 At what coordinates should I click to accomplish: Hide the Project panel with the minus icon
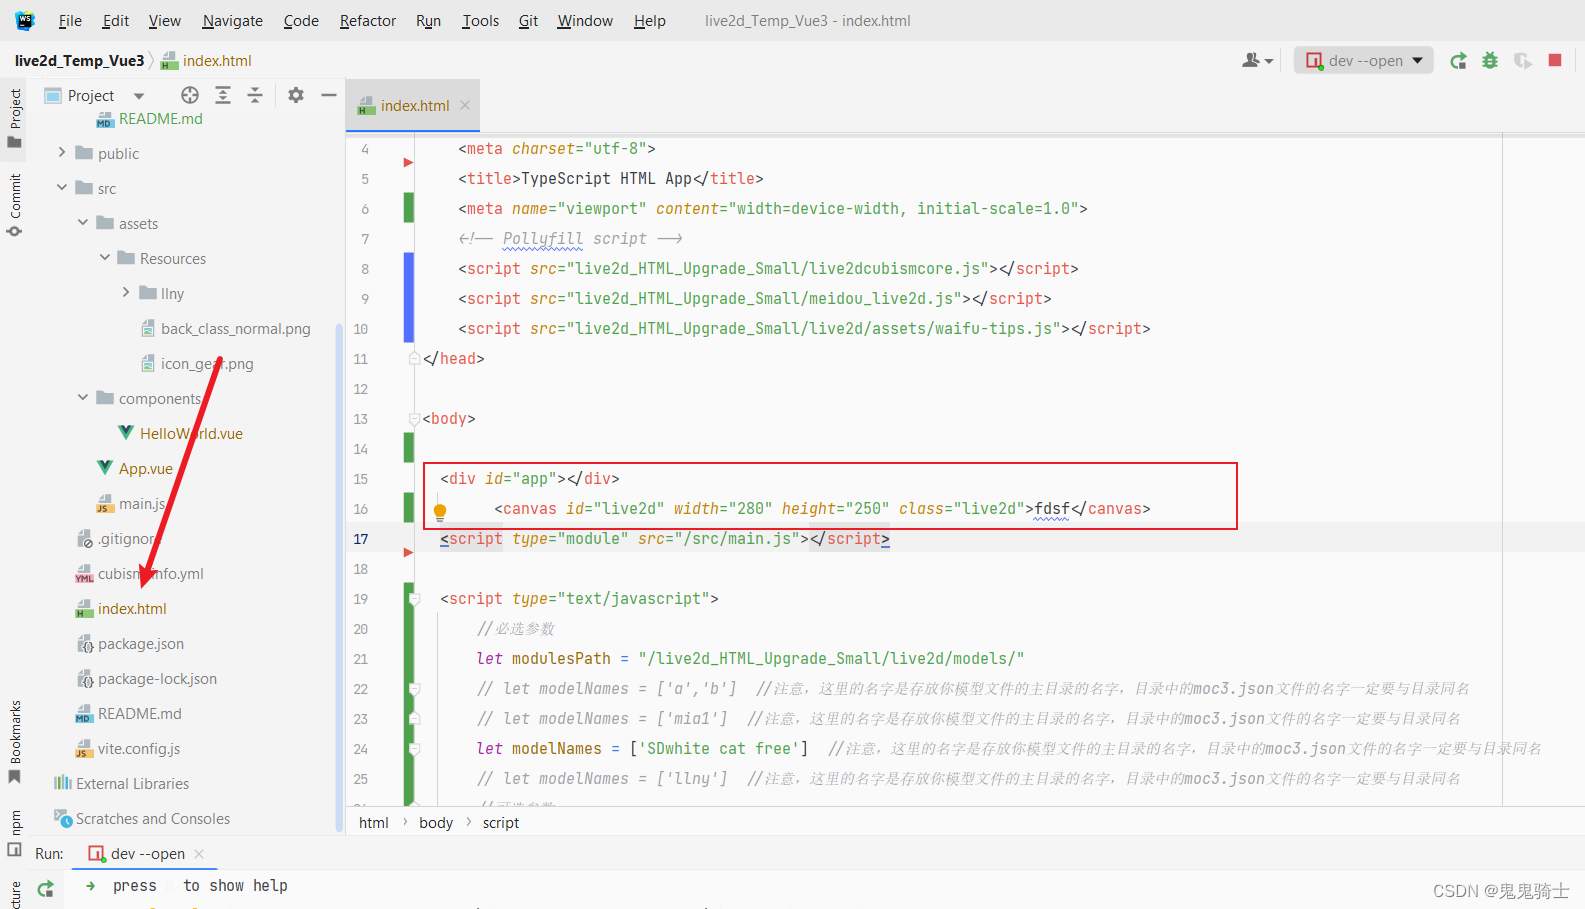coord(329,95)
